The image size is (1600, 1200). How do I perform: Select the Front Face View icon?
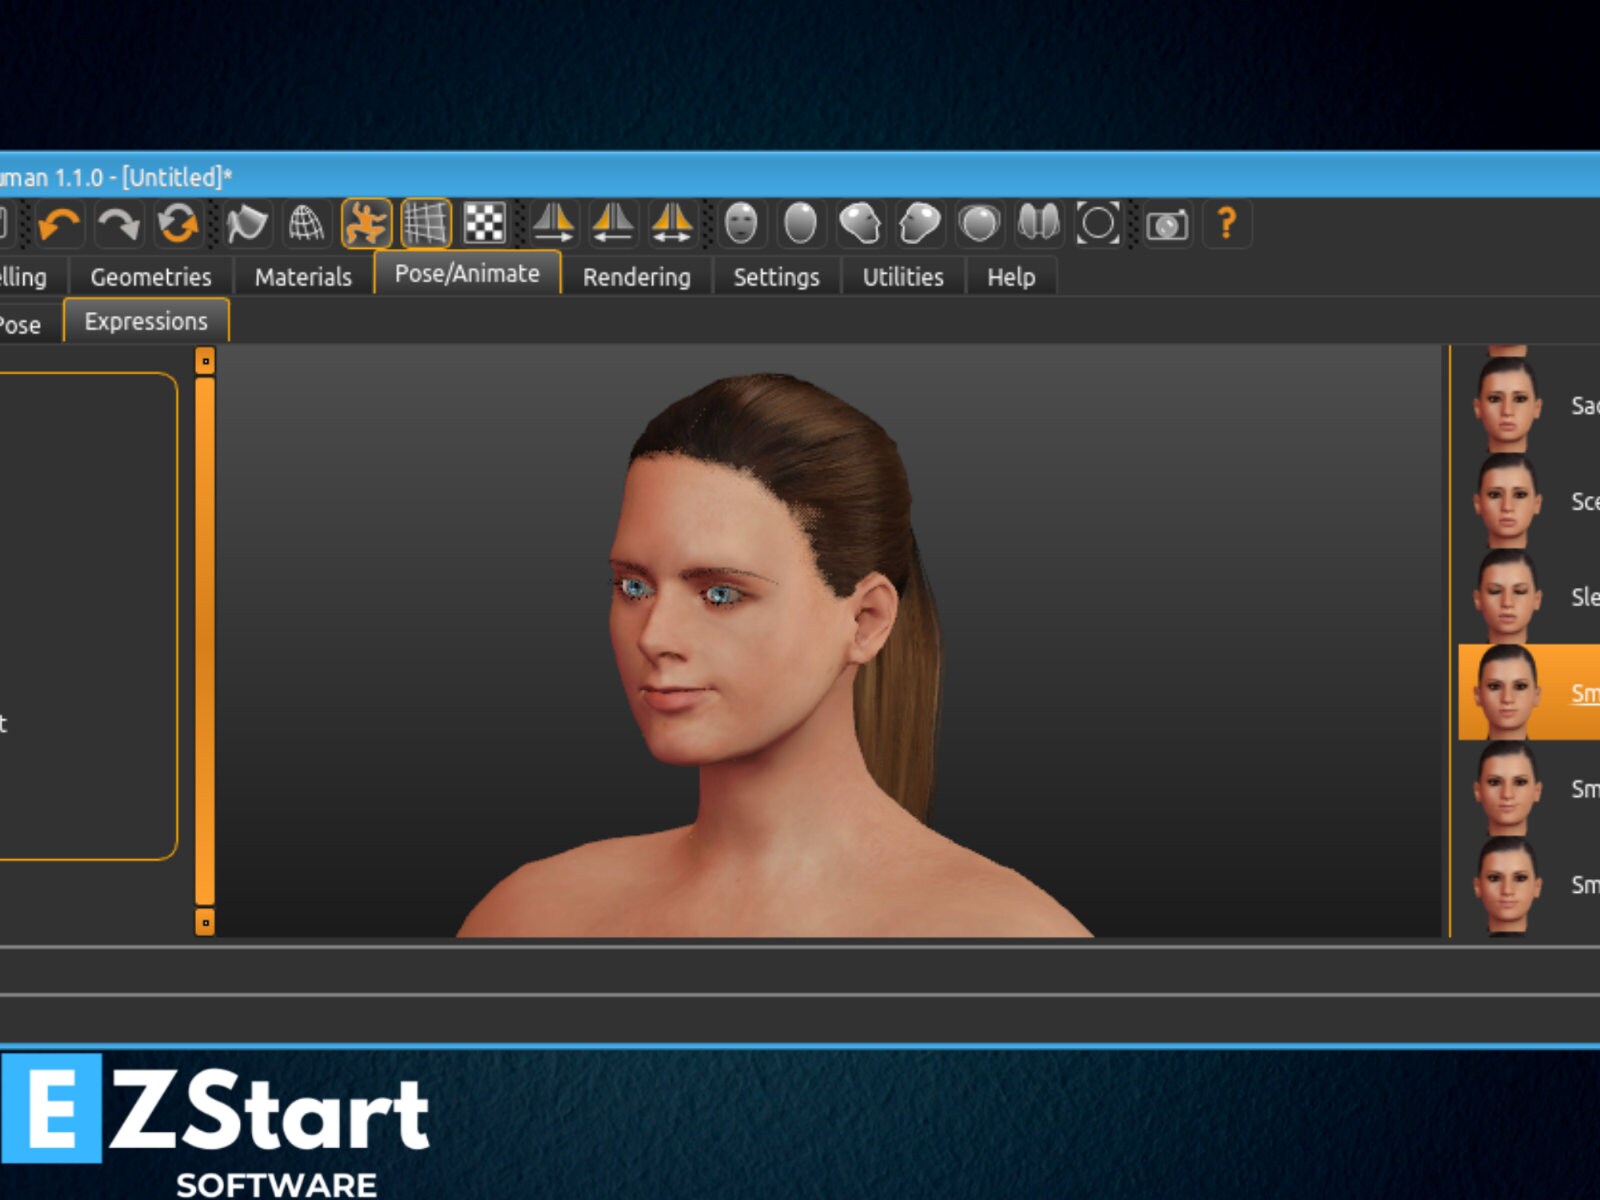[x=738, y=226]
